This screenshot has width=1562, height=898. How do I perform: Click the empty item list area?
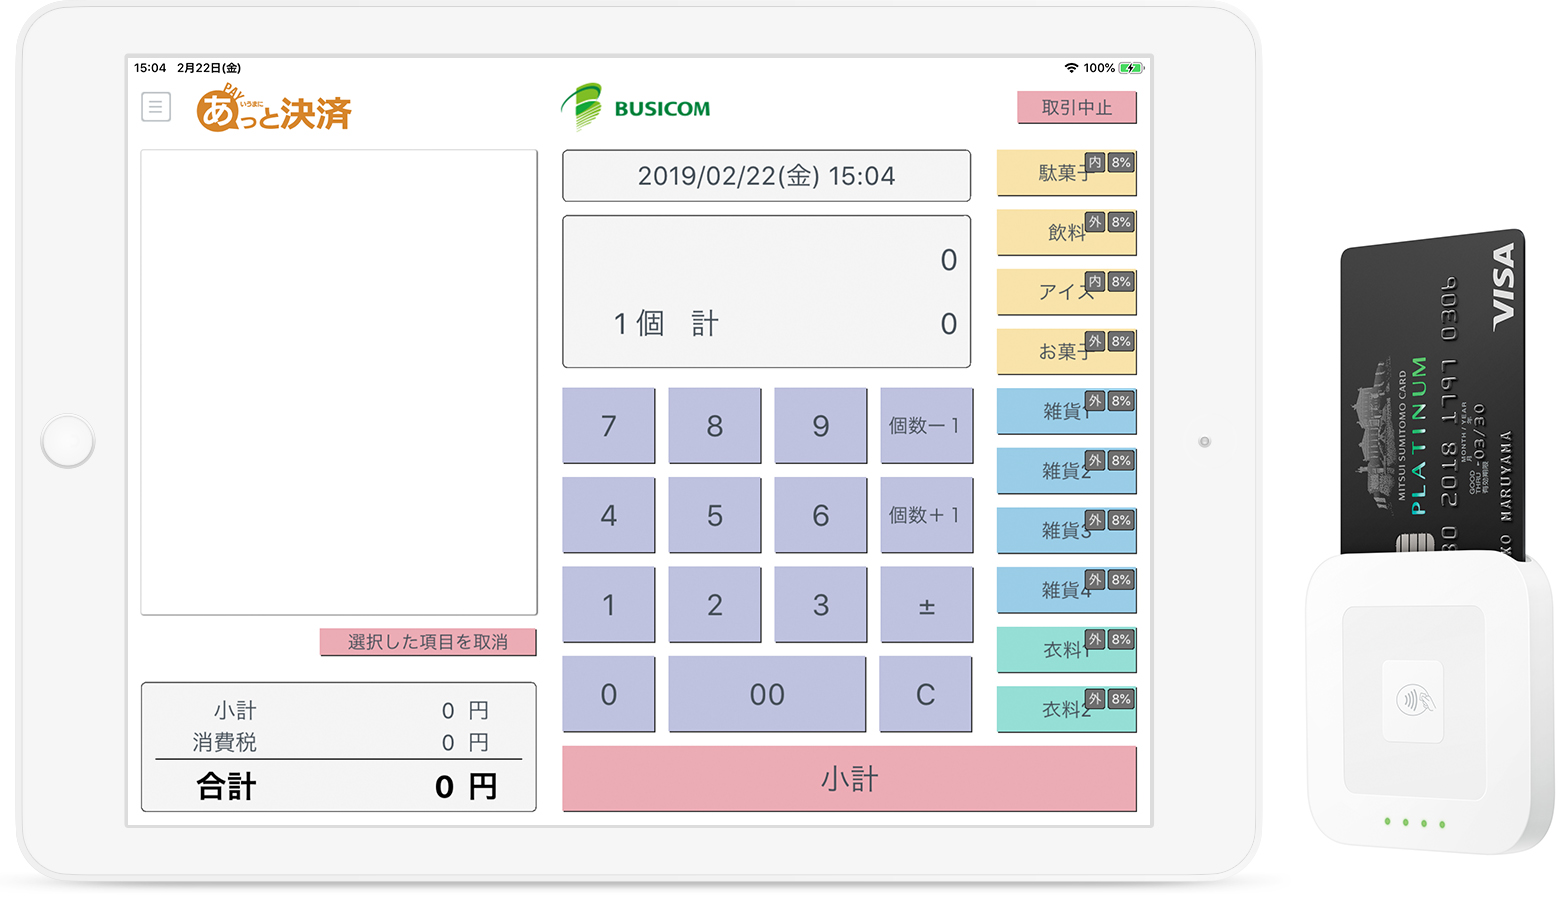(339, 382)
